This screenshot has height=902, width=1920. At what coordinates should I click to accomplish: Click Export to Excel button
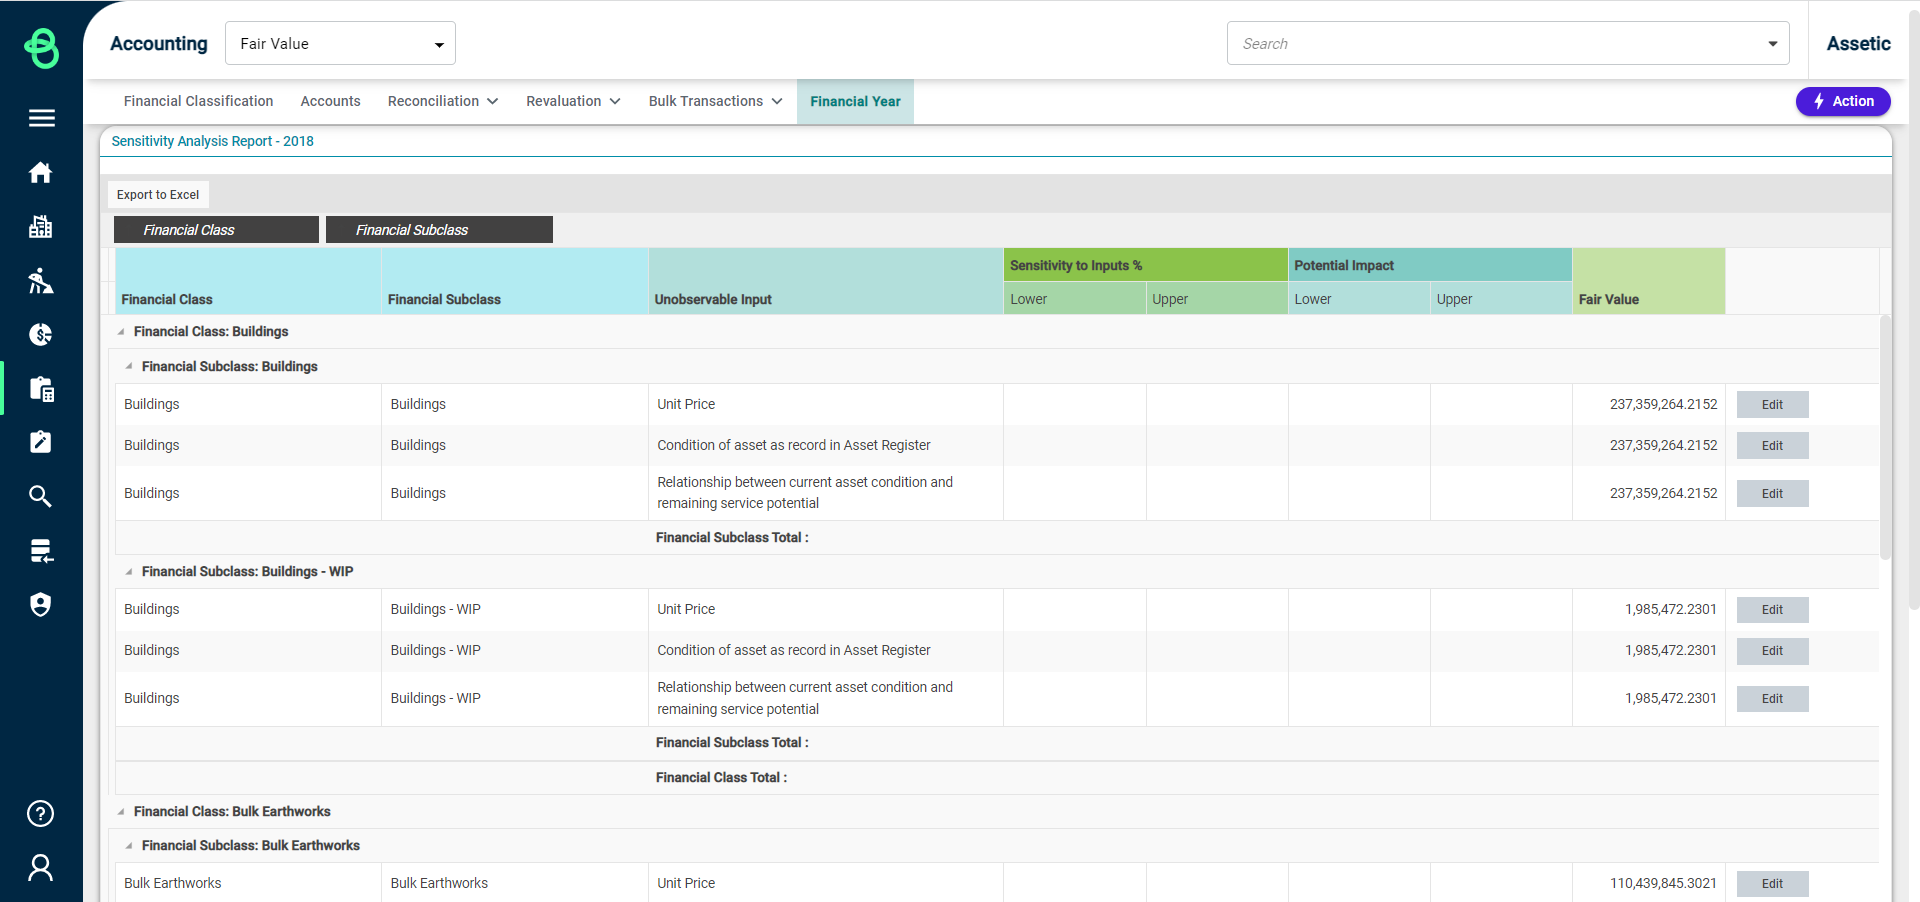158,195
